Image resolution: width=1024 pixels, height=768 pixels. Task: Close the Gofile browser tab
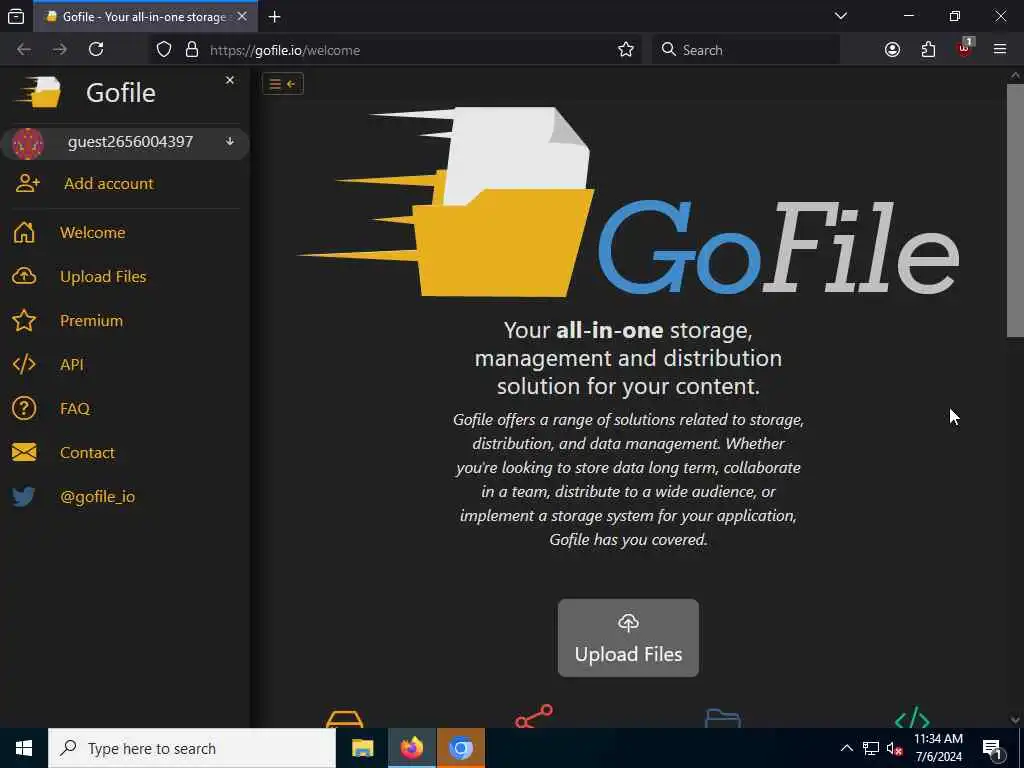tap(242, 16)
